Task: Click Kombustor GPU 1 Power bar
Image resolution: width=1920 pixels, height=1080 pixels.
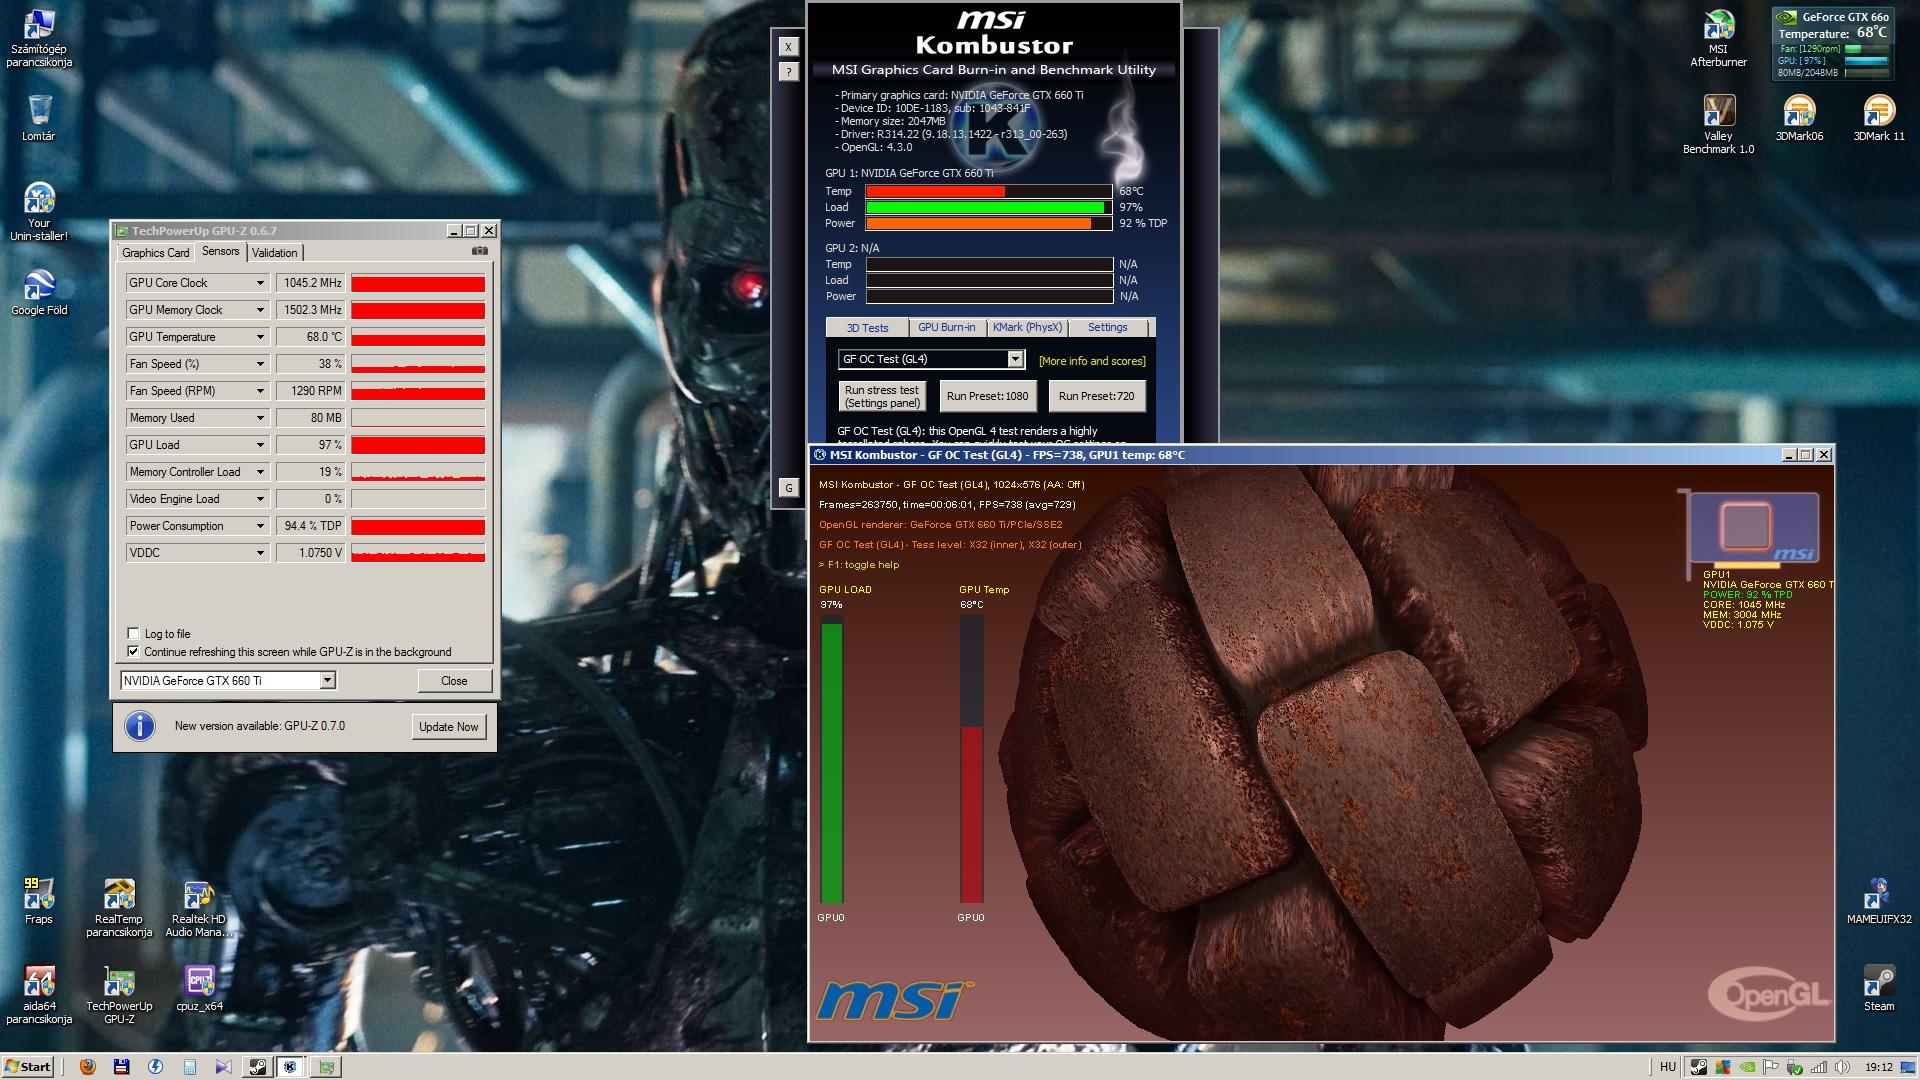Action: click(989, 223)
